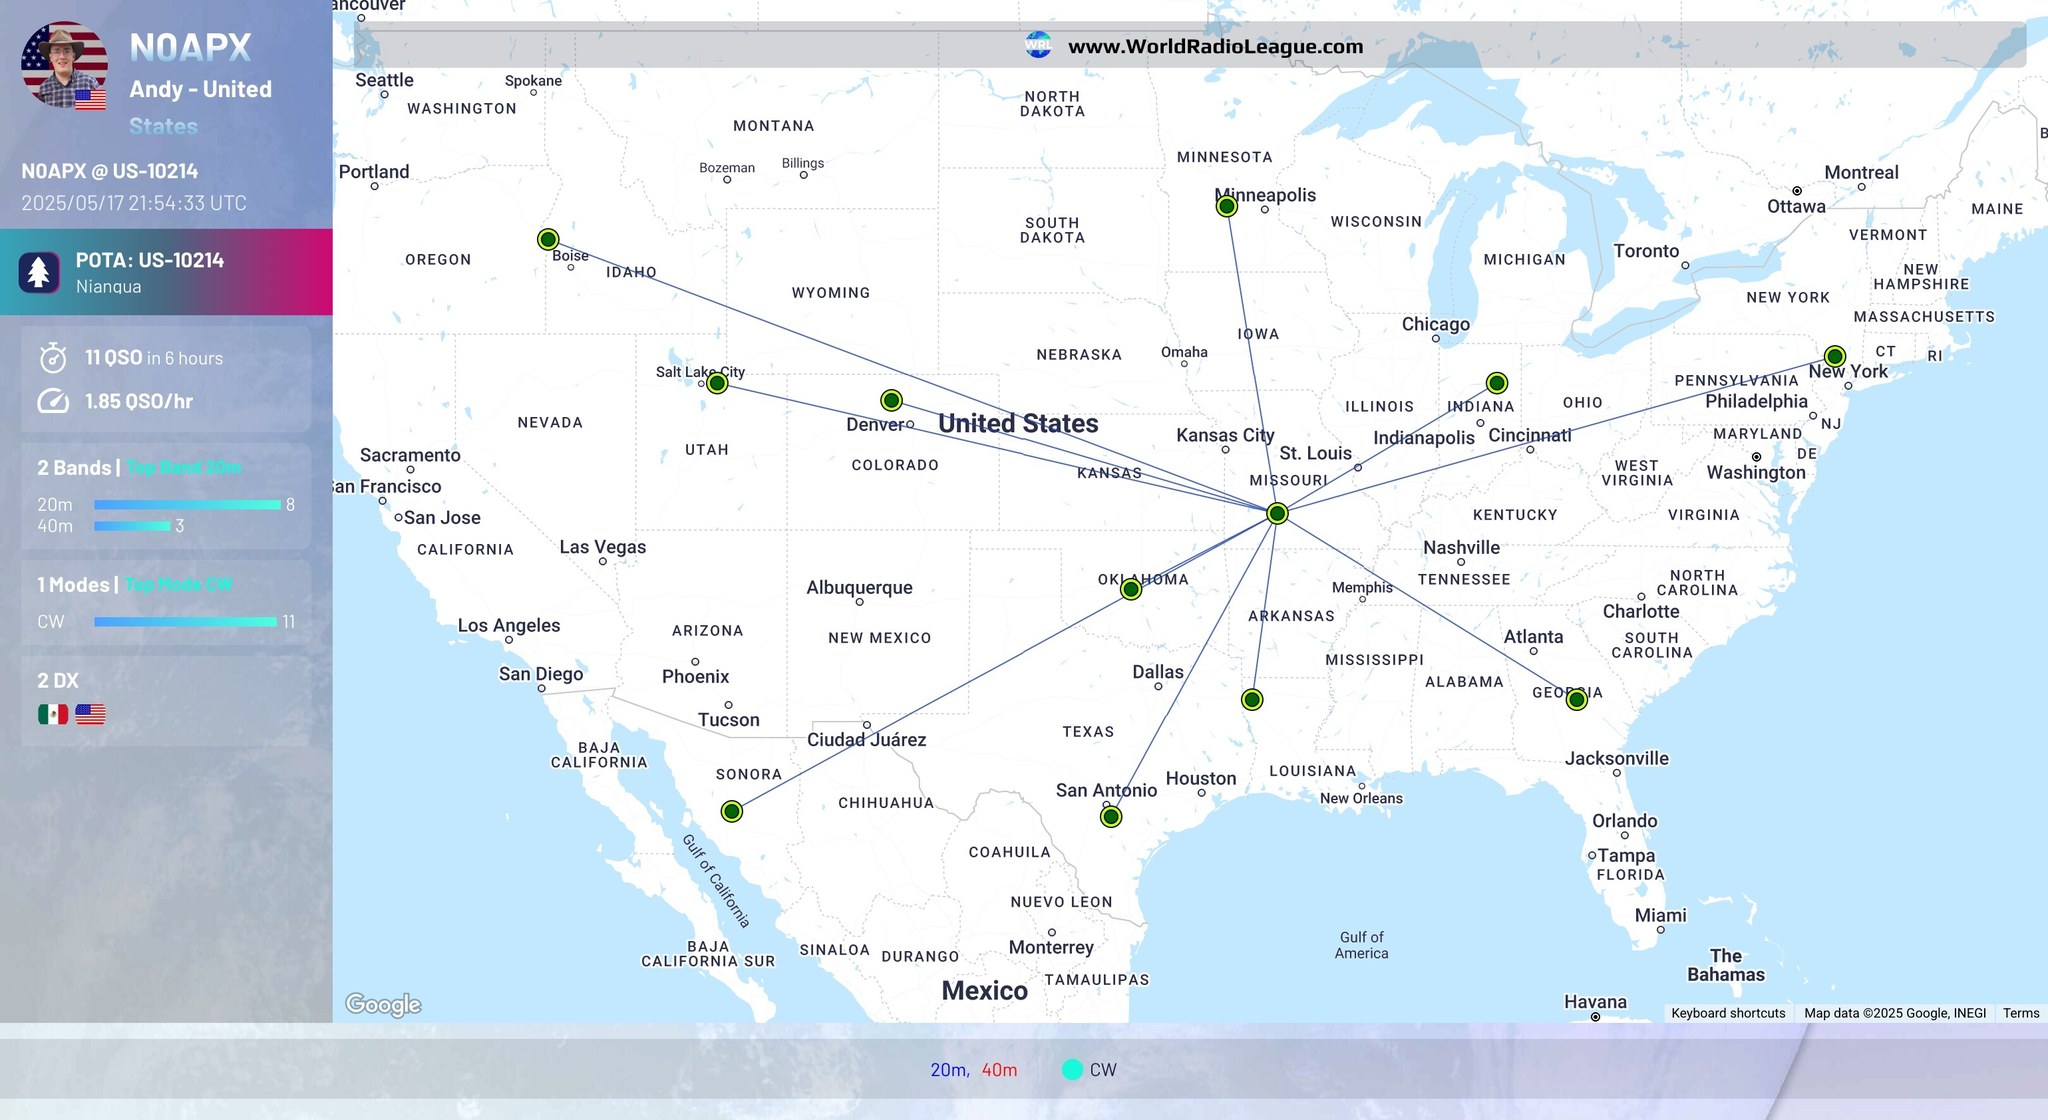Open www.WorldRadioLeague.com link in banner
The height and width of the screenshot is (1120, 2048).
tap(1215, 46)
